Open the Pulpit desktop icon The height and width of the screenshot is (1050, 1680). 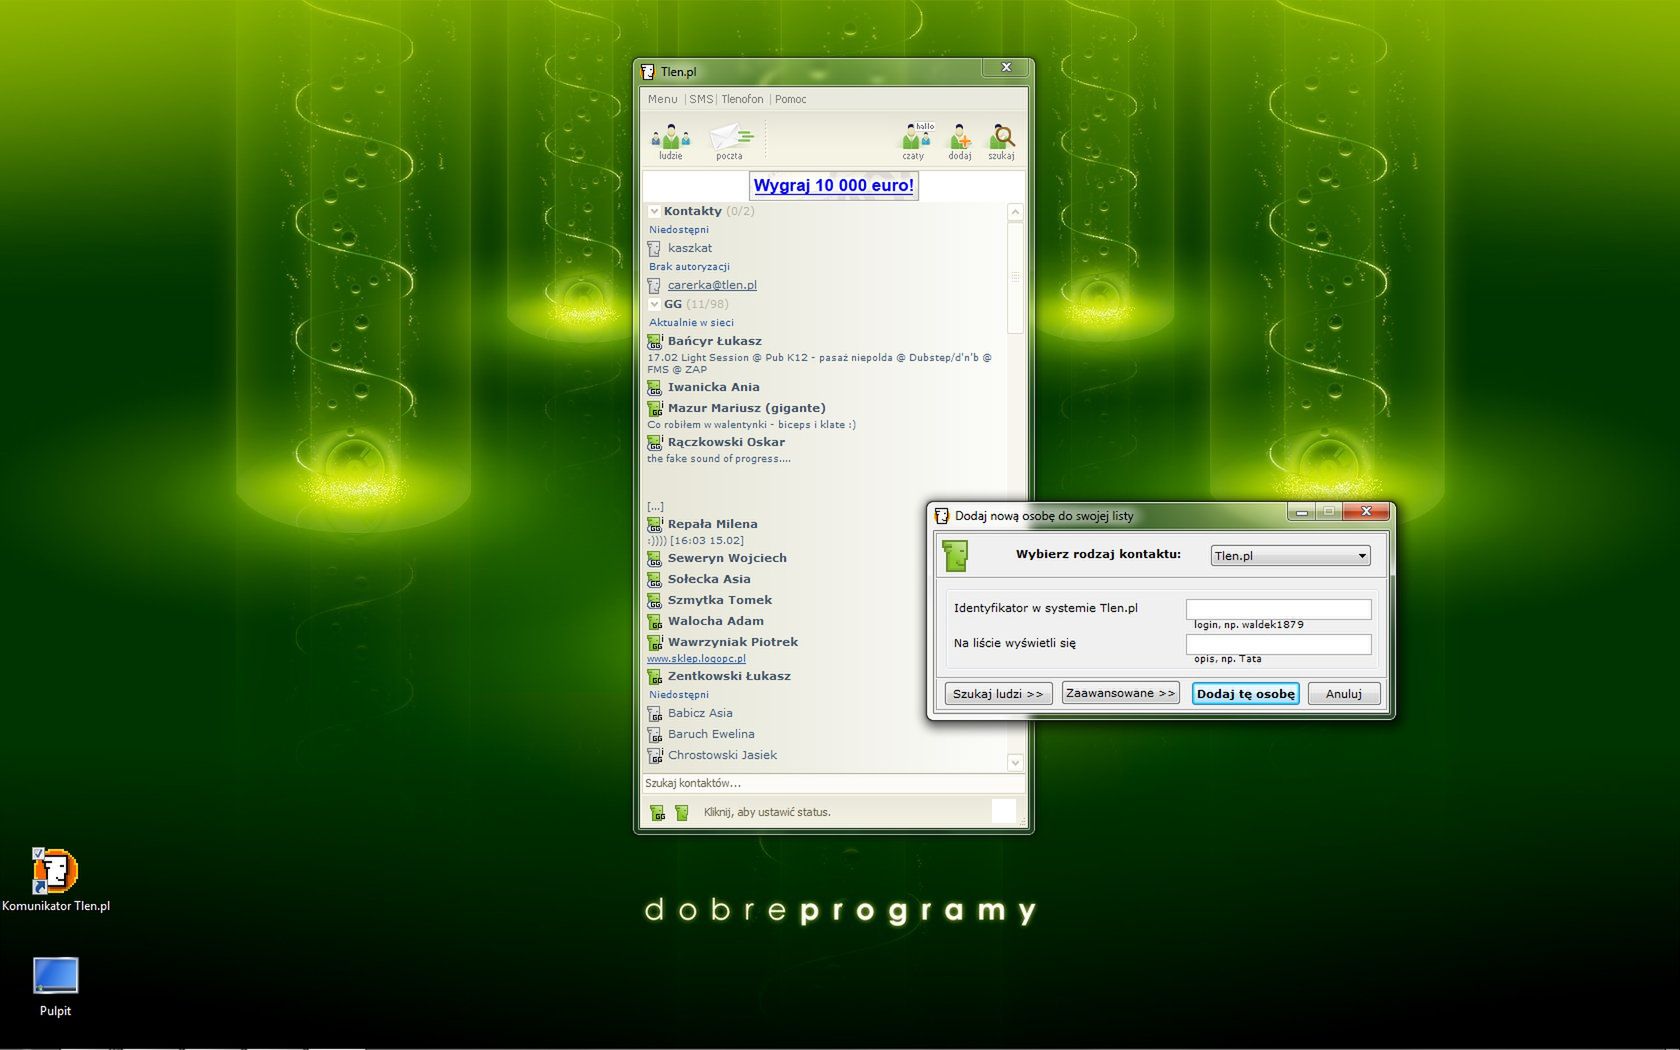coord(55,986)
